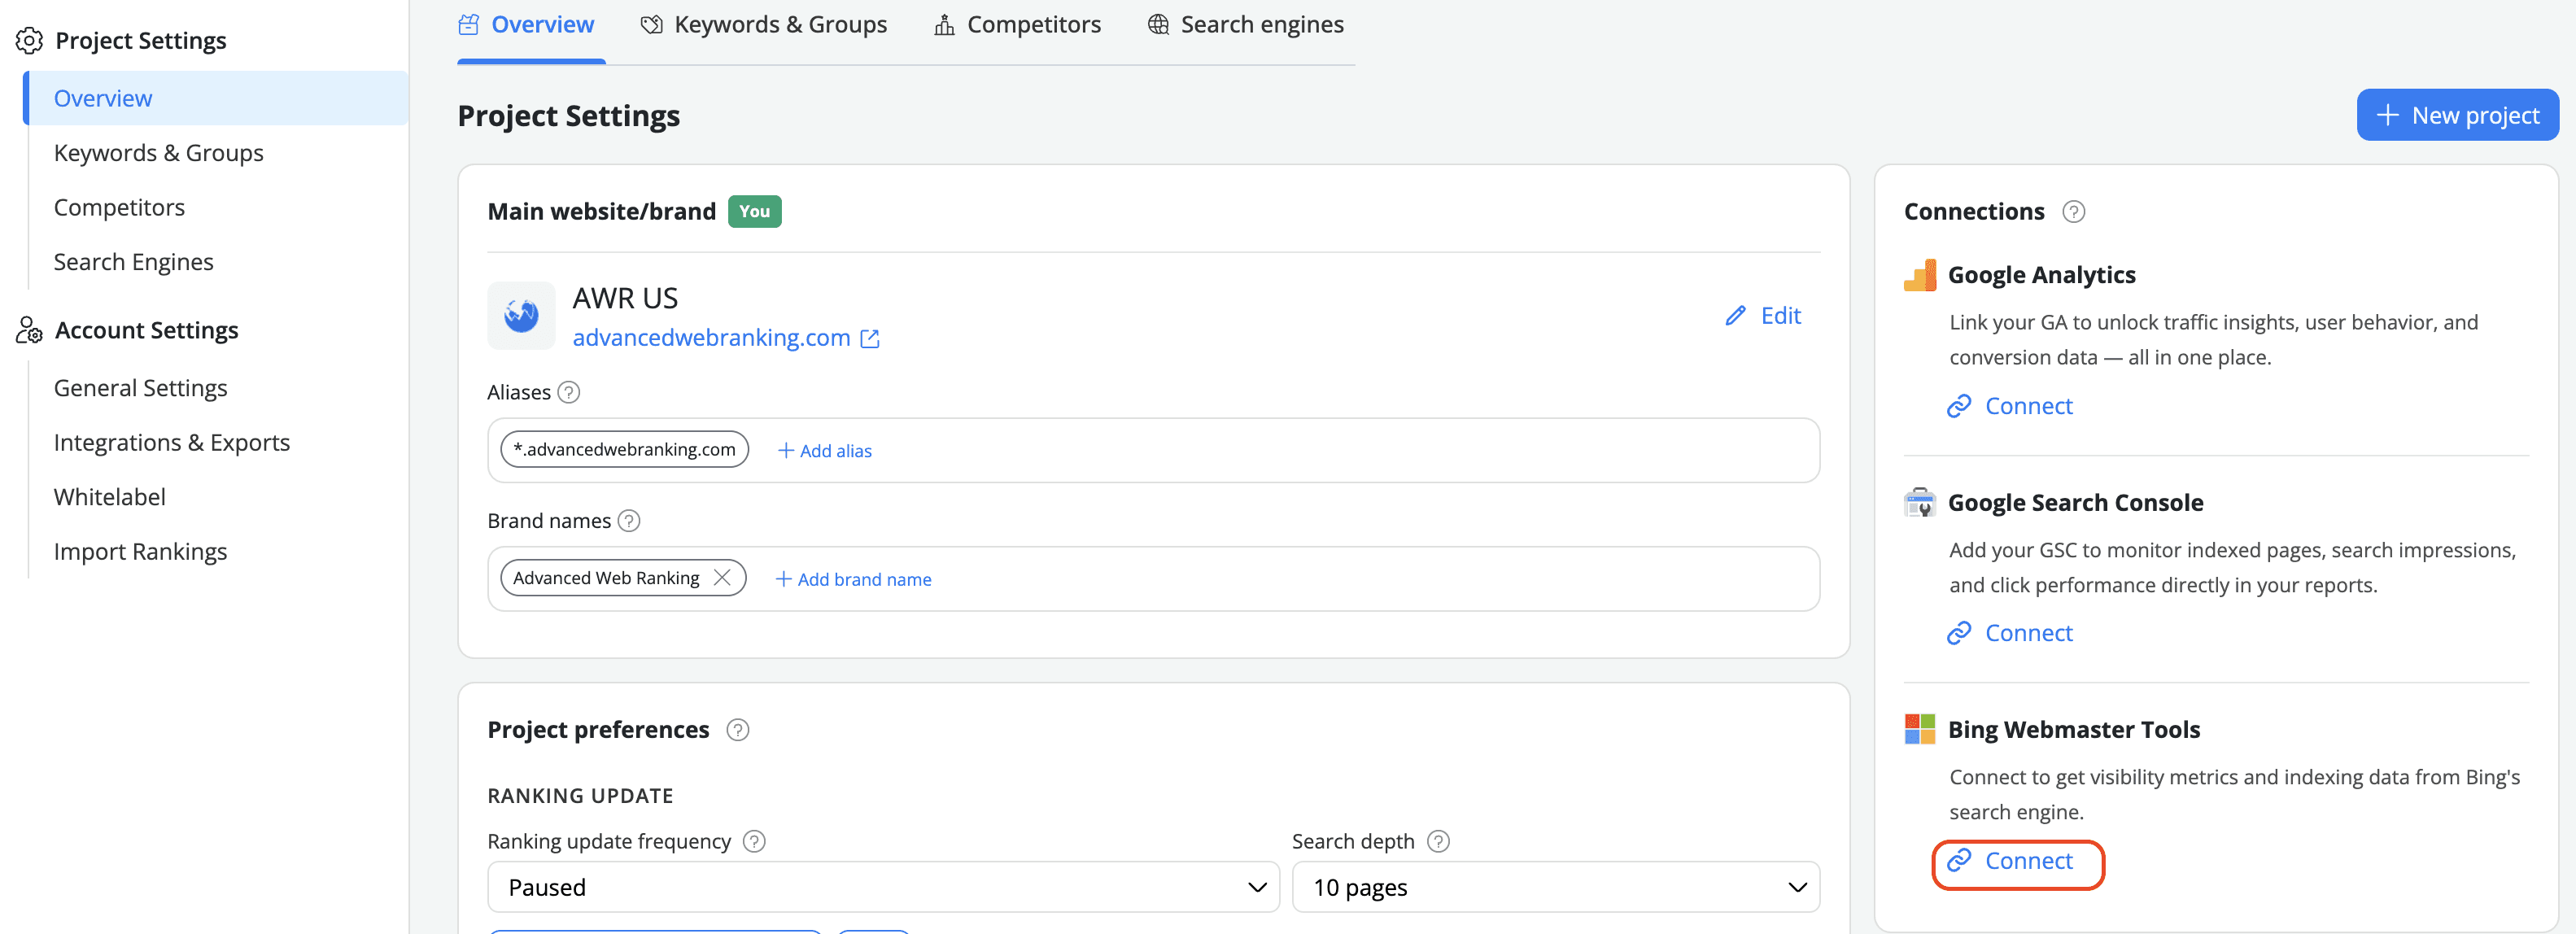The width and height of the screenshot is (2576, 934).
Task: Connect Google Analytics
Action: pos(2010,406)
